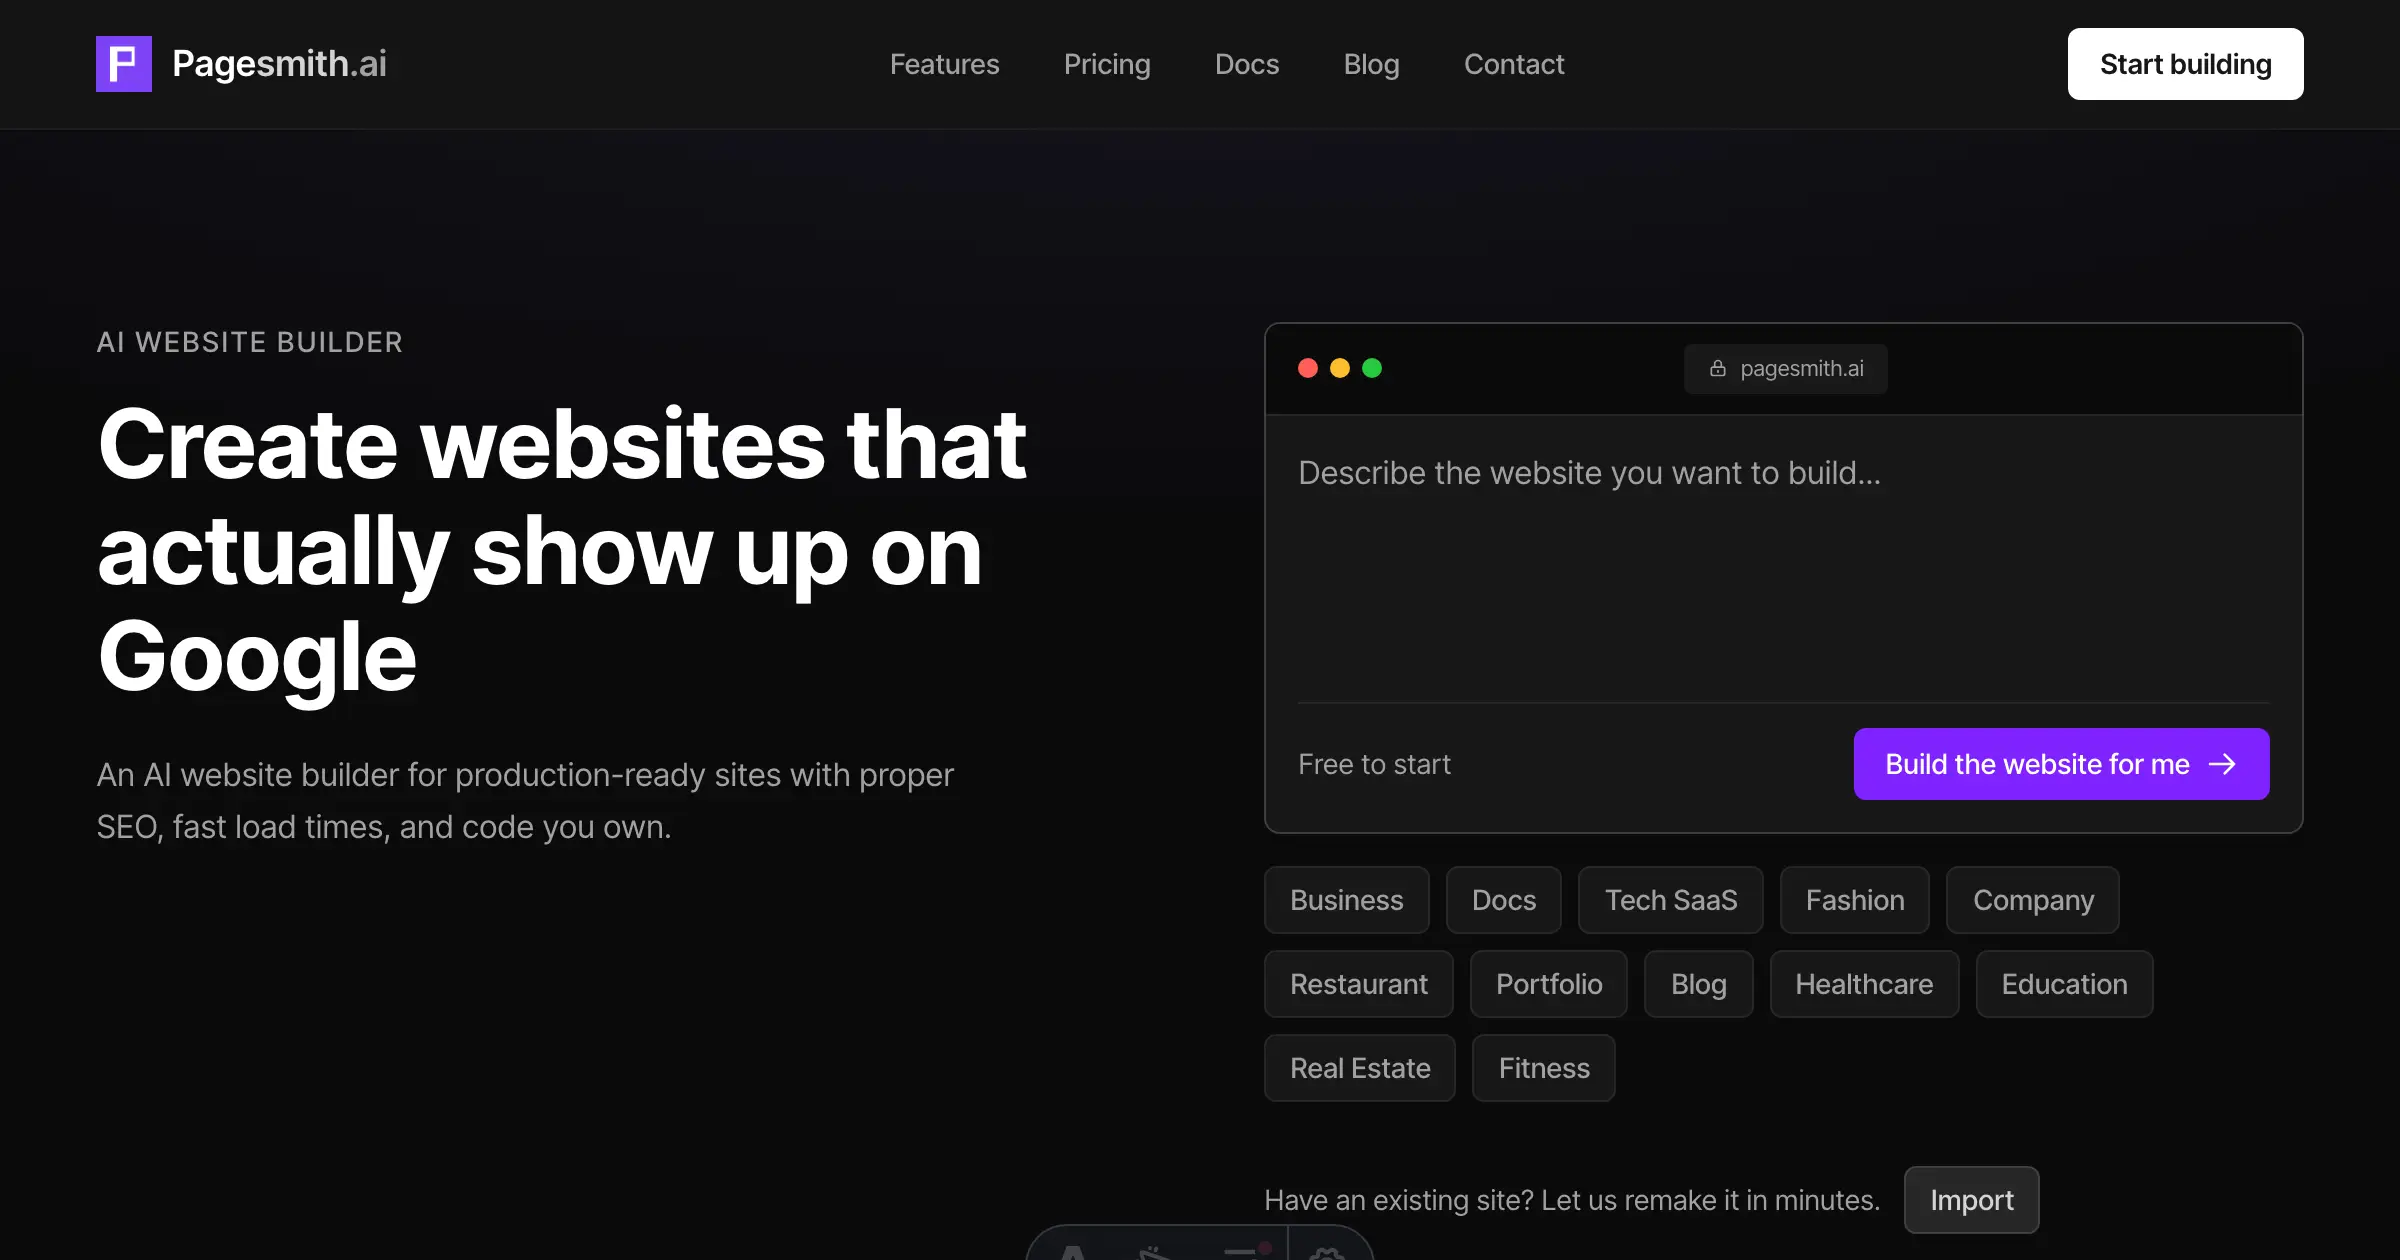The image size is (2400, 1260).
Task: Pick the Healthcare category chip
Action: coord(1864,984)
